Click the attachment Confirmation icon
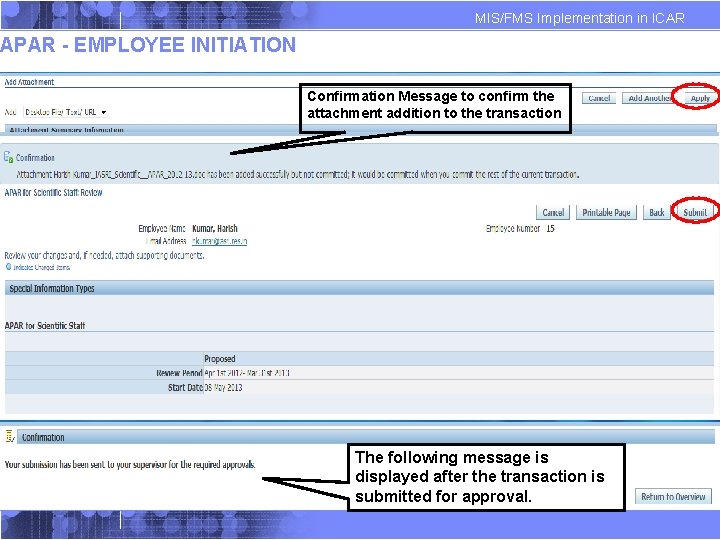Image resolution: width=720 pixels, height=540 pixels. pyautogui.click(x=8, y=157)
